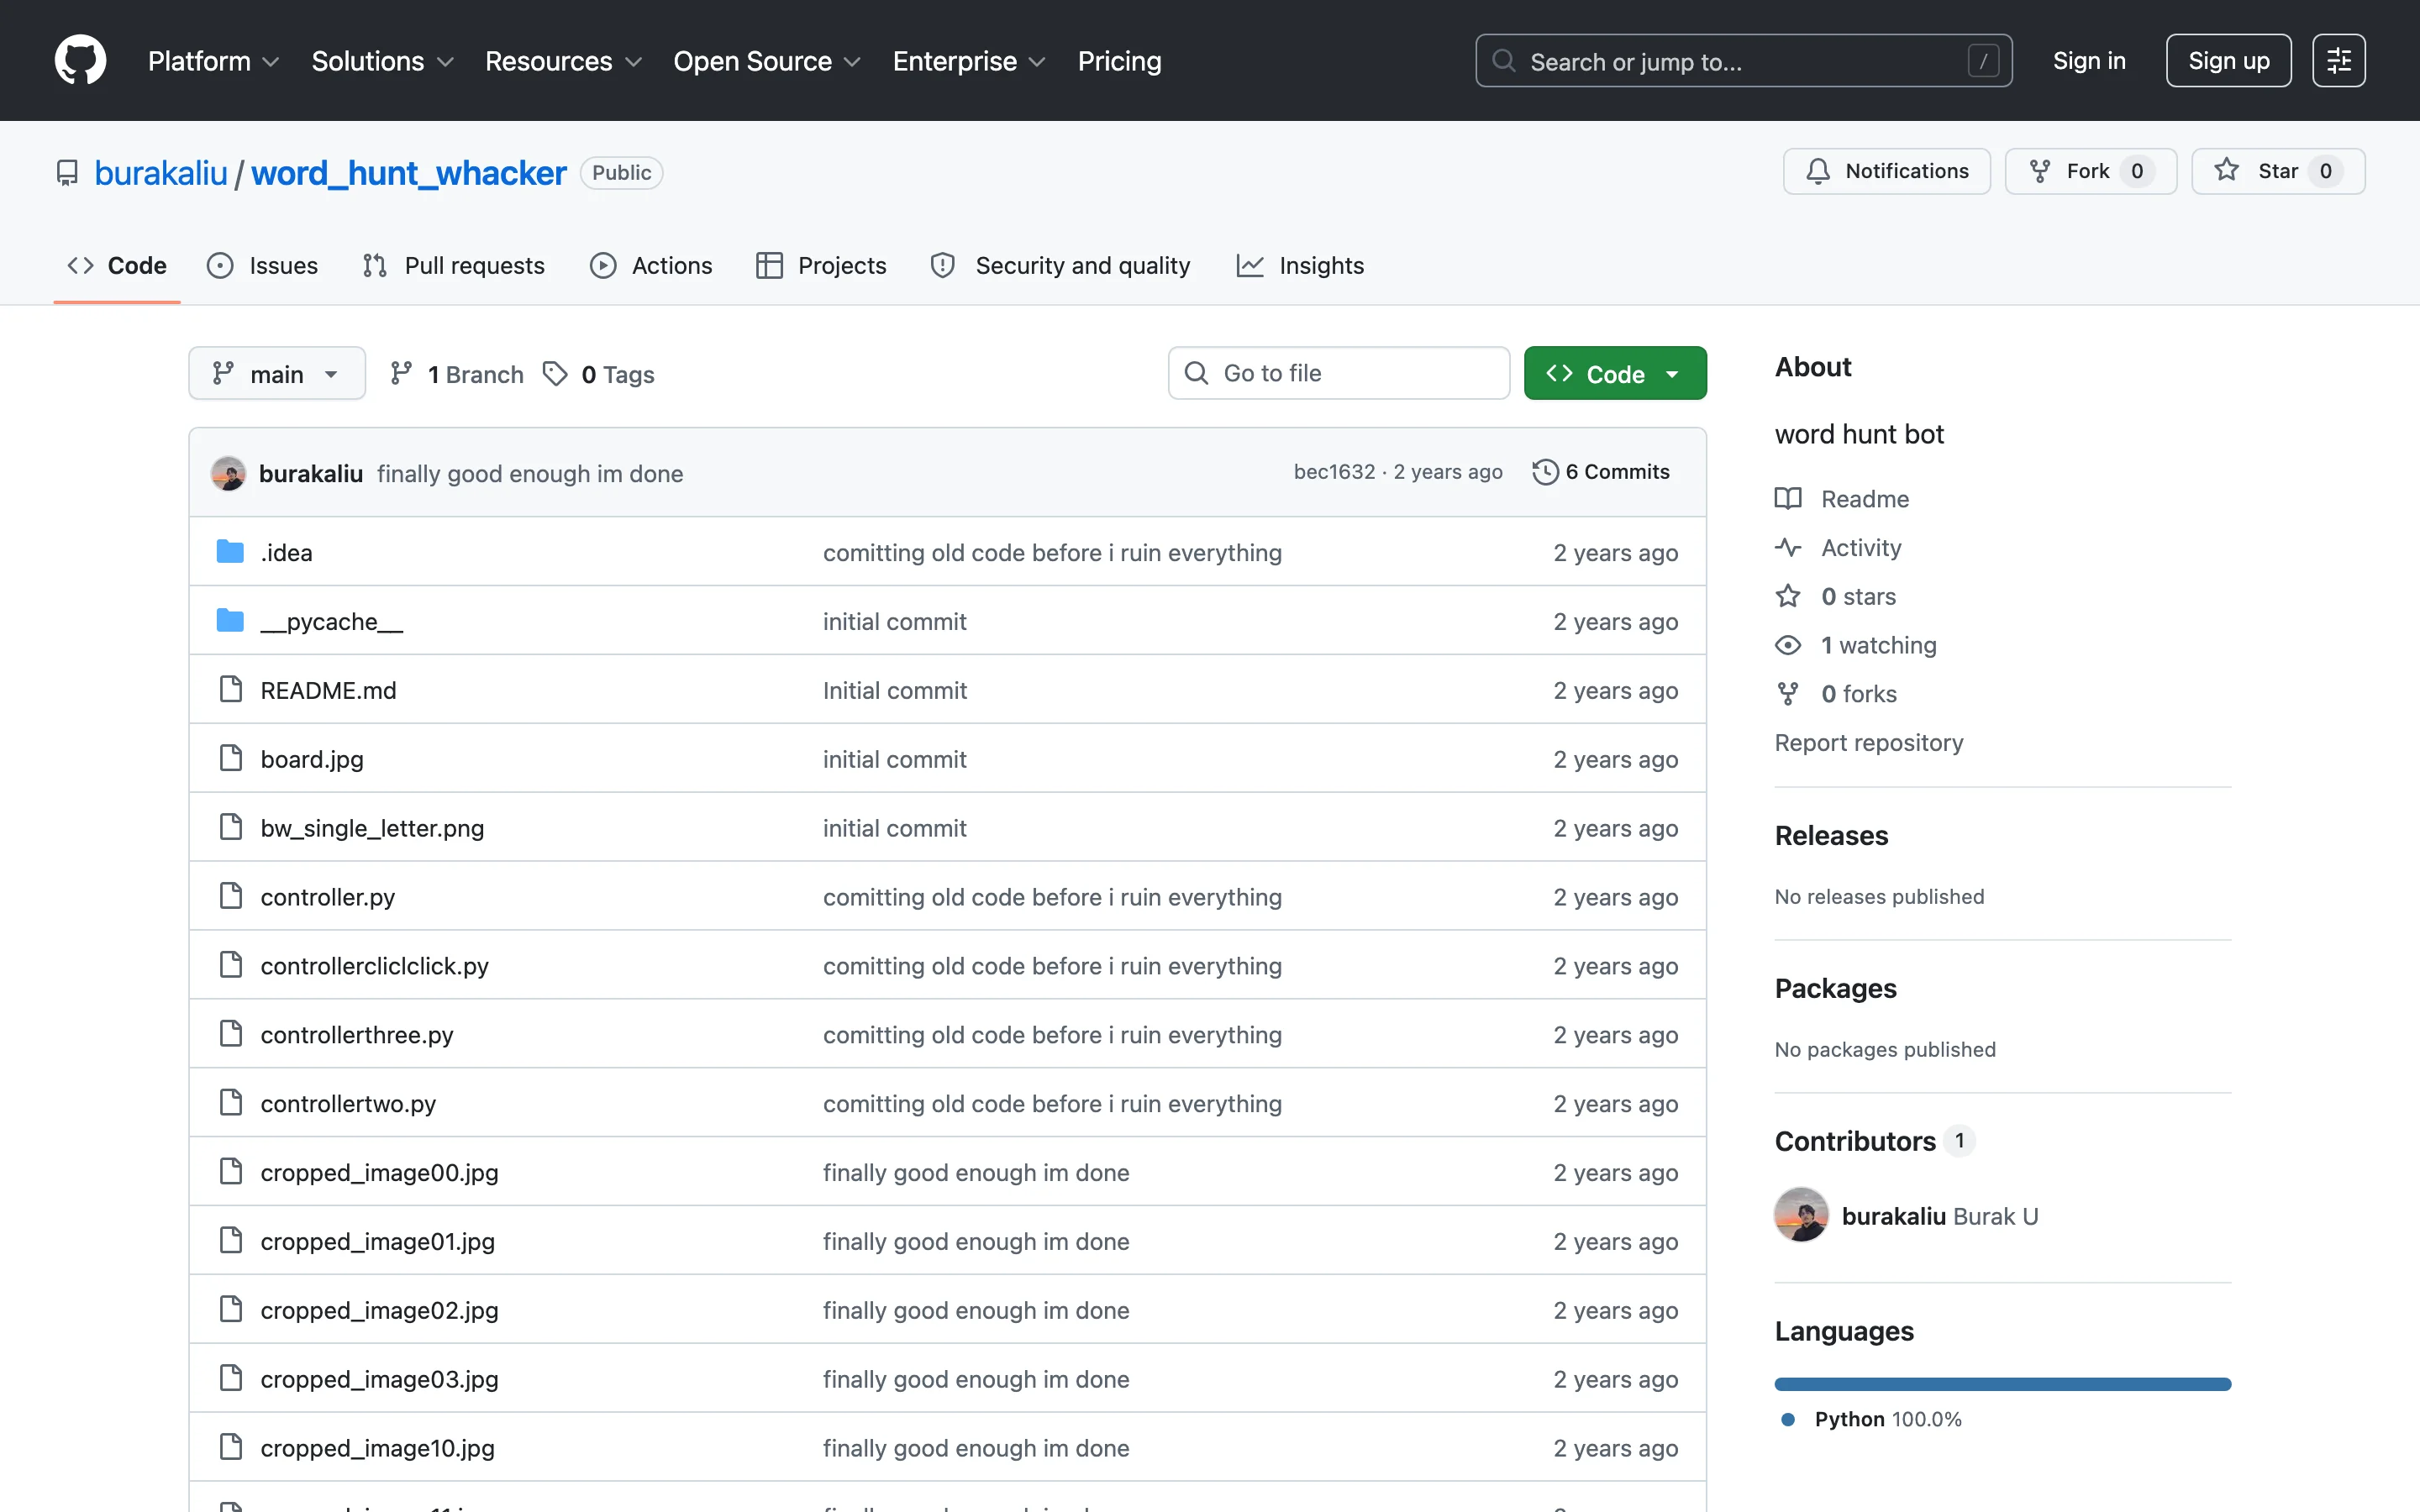This screenshot has width=2420, height=1512.
Task: Expand the Enterprise menu
Action: pyautogui.click(x=968, y=61)
